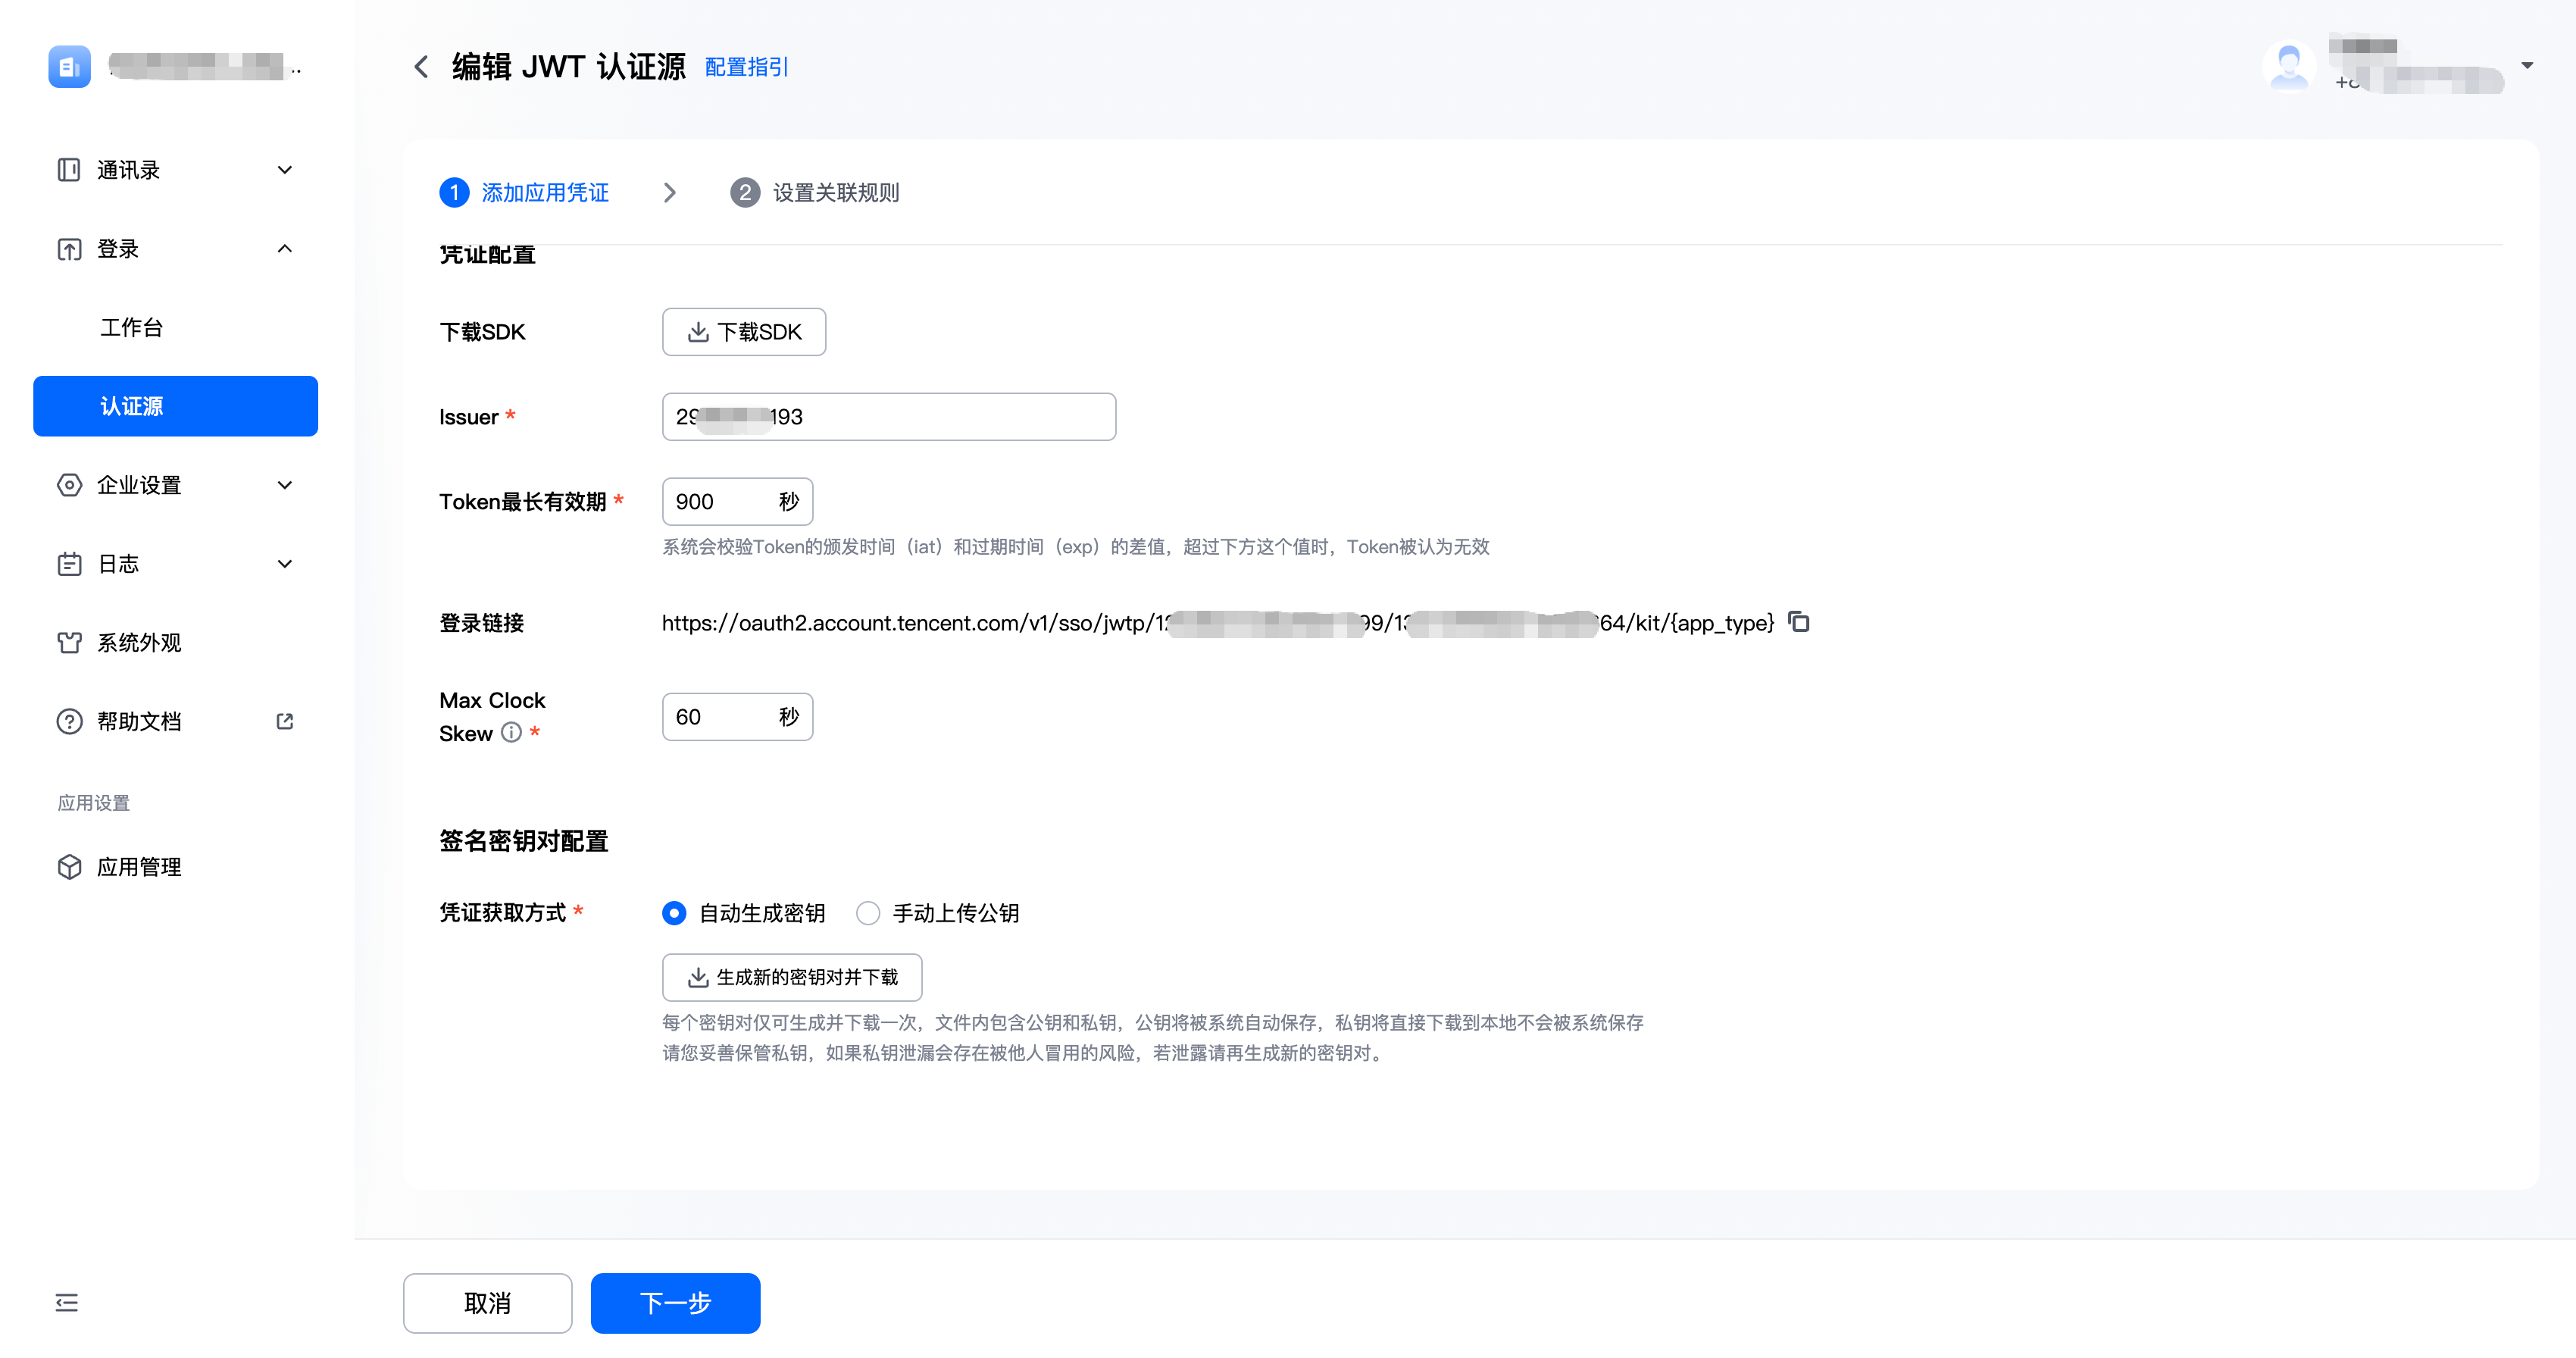Image resolution: width=2576 pixels, height=1358 pixels.
Task: Collapse the 登录 sidebar section
Action: pyautogui.click(x=284, y=249)
